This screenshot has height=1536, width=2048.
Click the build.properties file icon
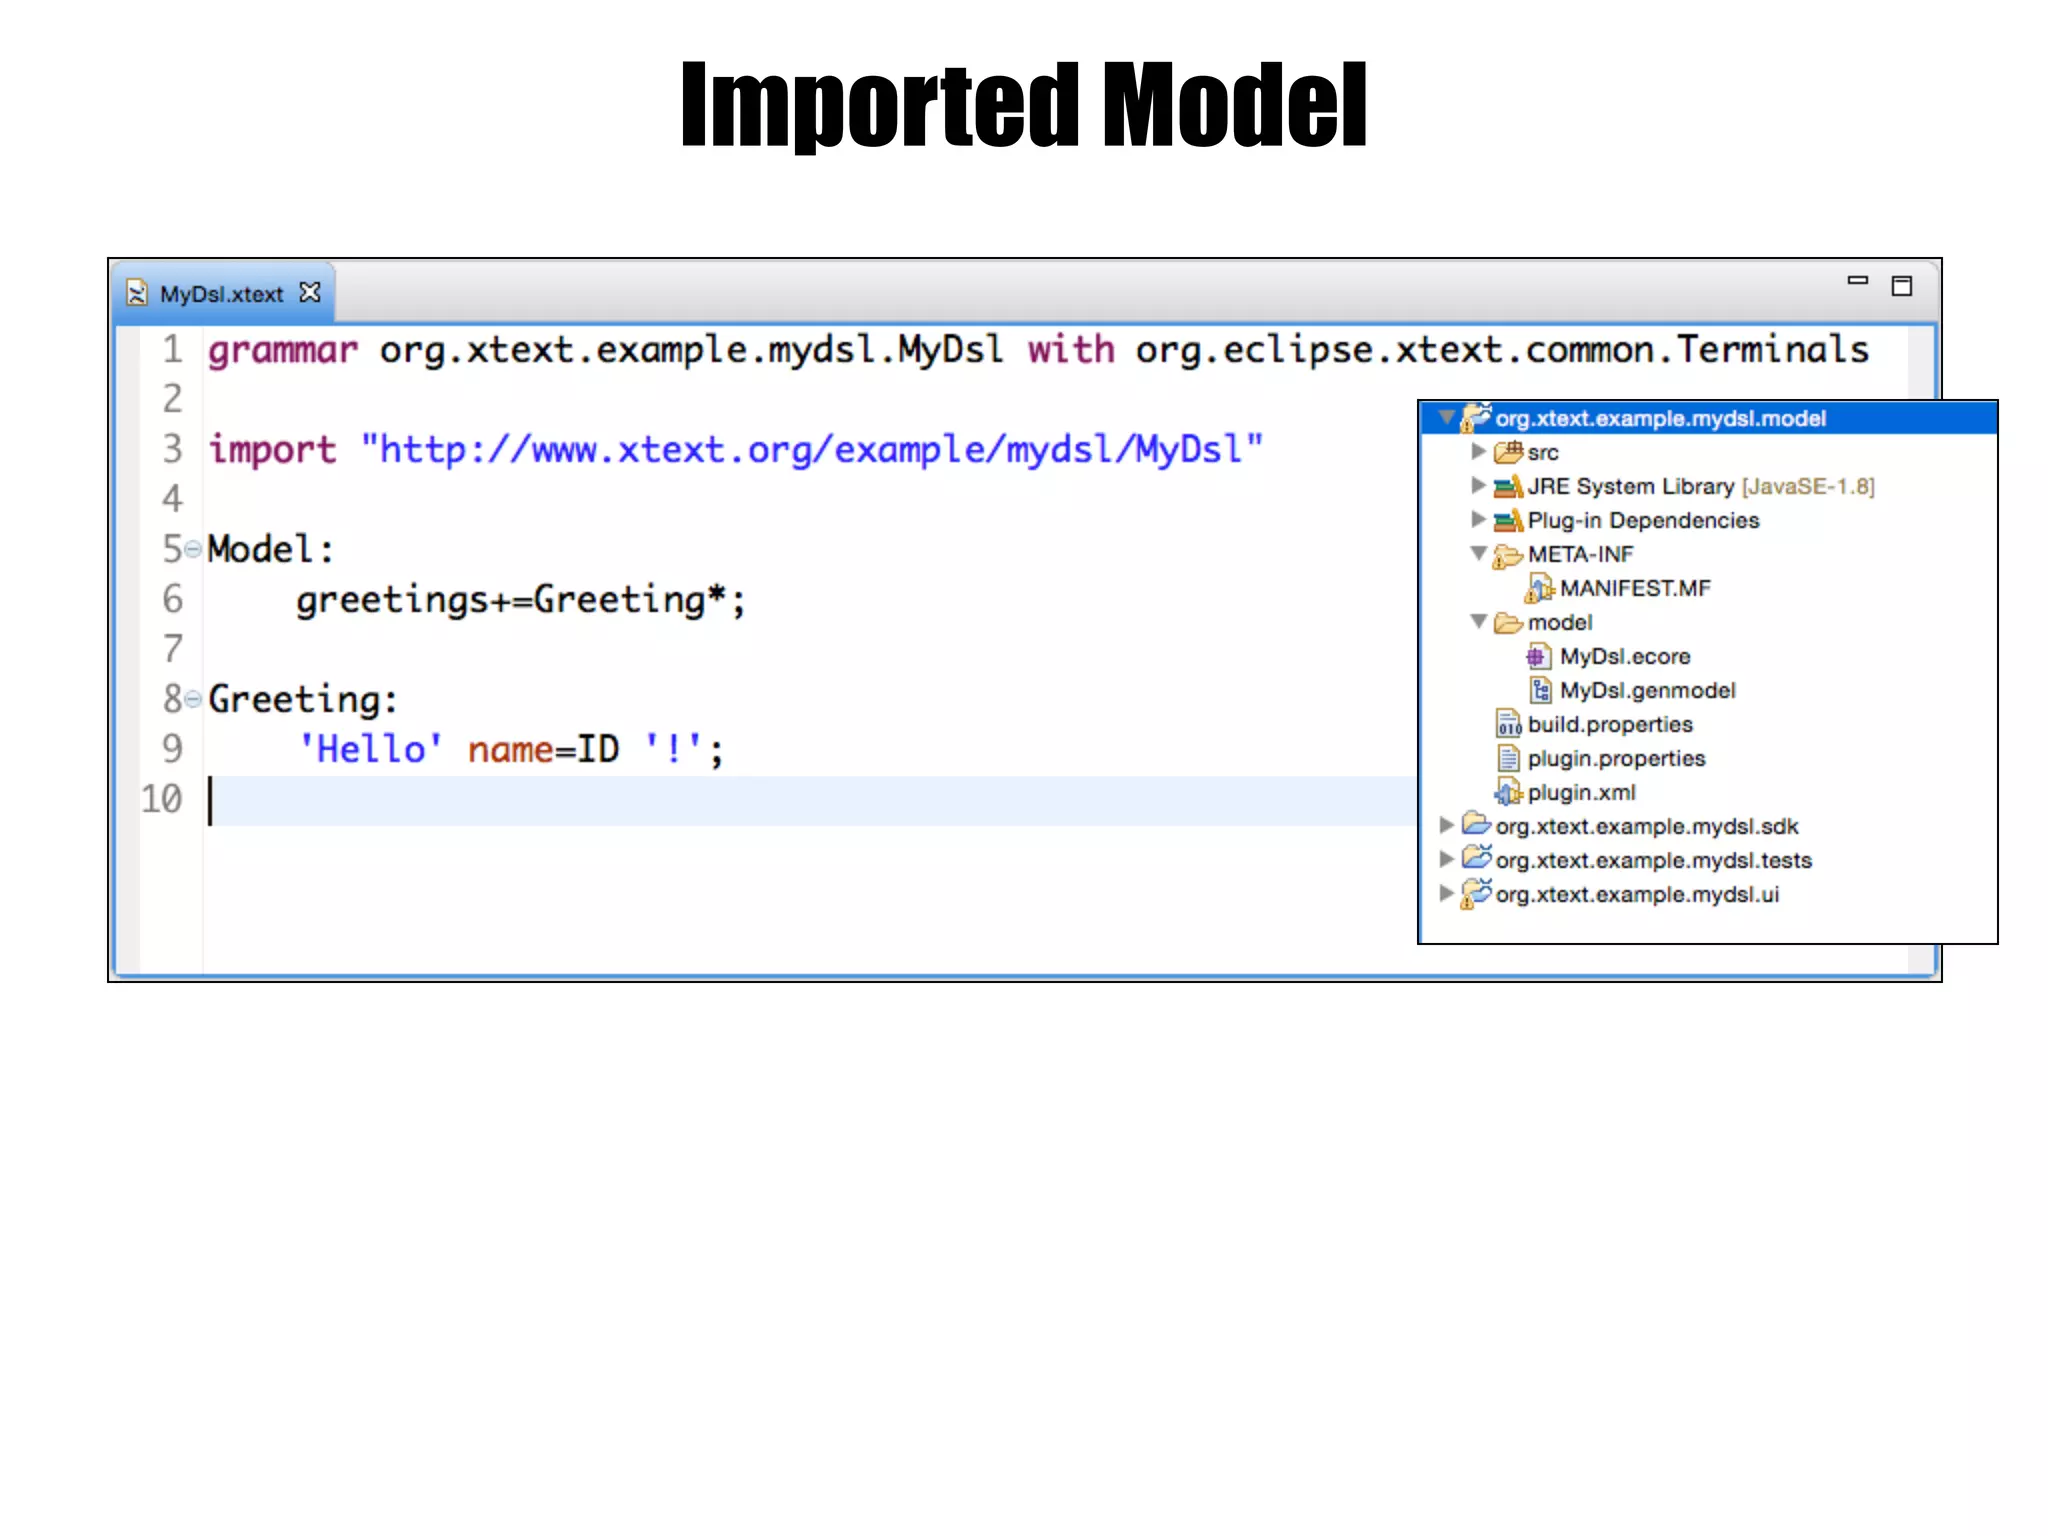coord(1508,724)
